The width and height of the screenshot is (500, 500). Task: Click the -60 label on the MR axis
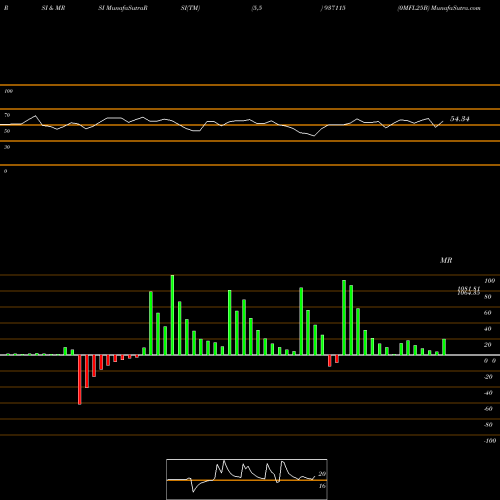click(x=488, y=409)
